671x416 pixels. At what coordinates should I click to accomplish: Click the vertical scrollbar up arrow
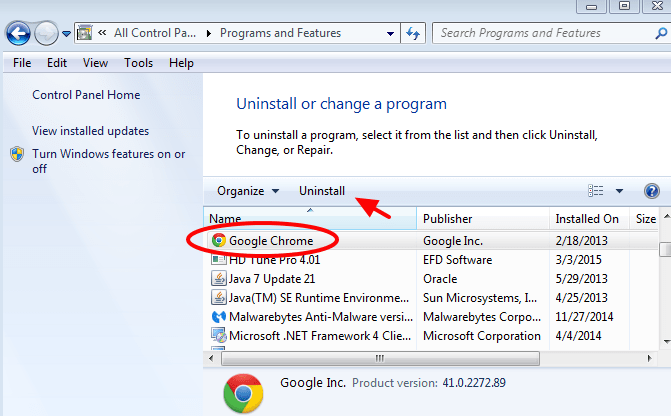point(666,217)
